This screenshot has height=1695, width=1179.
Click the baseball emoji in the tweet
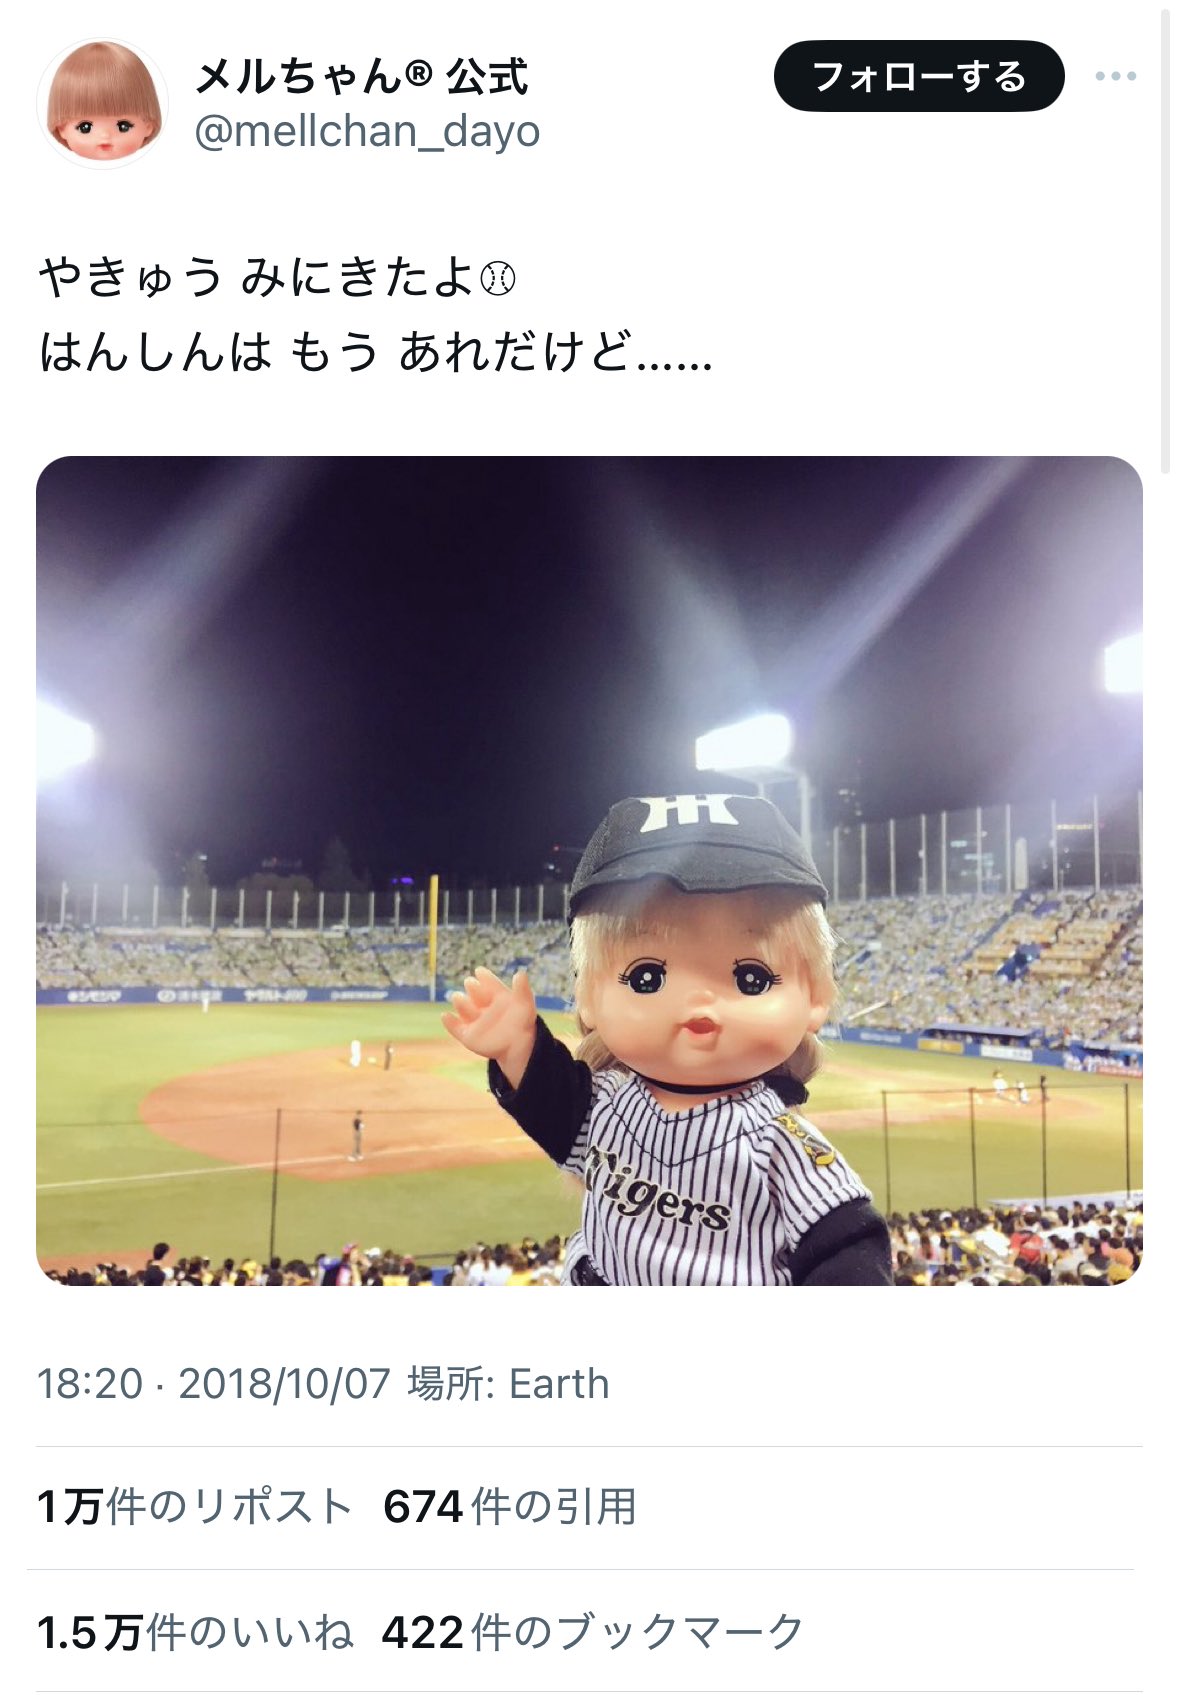tap(498, 278)
